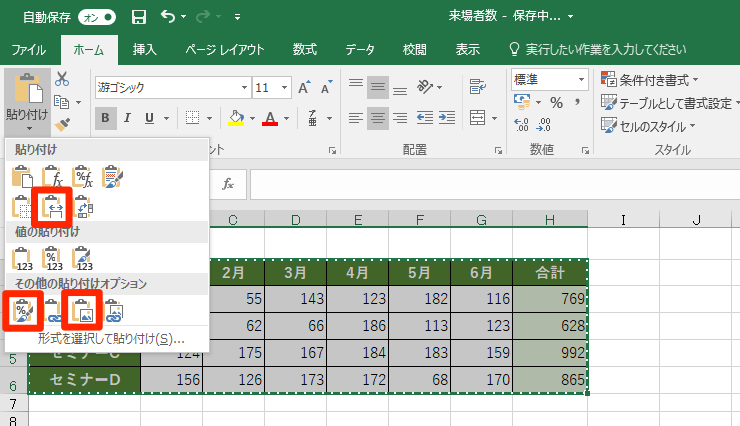The height and width of the screenshot is (426, 740).
Task: Click the save disk icon
Action: point(139,17)
